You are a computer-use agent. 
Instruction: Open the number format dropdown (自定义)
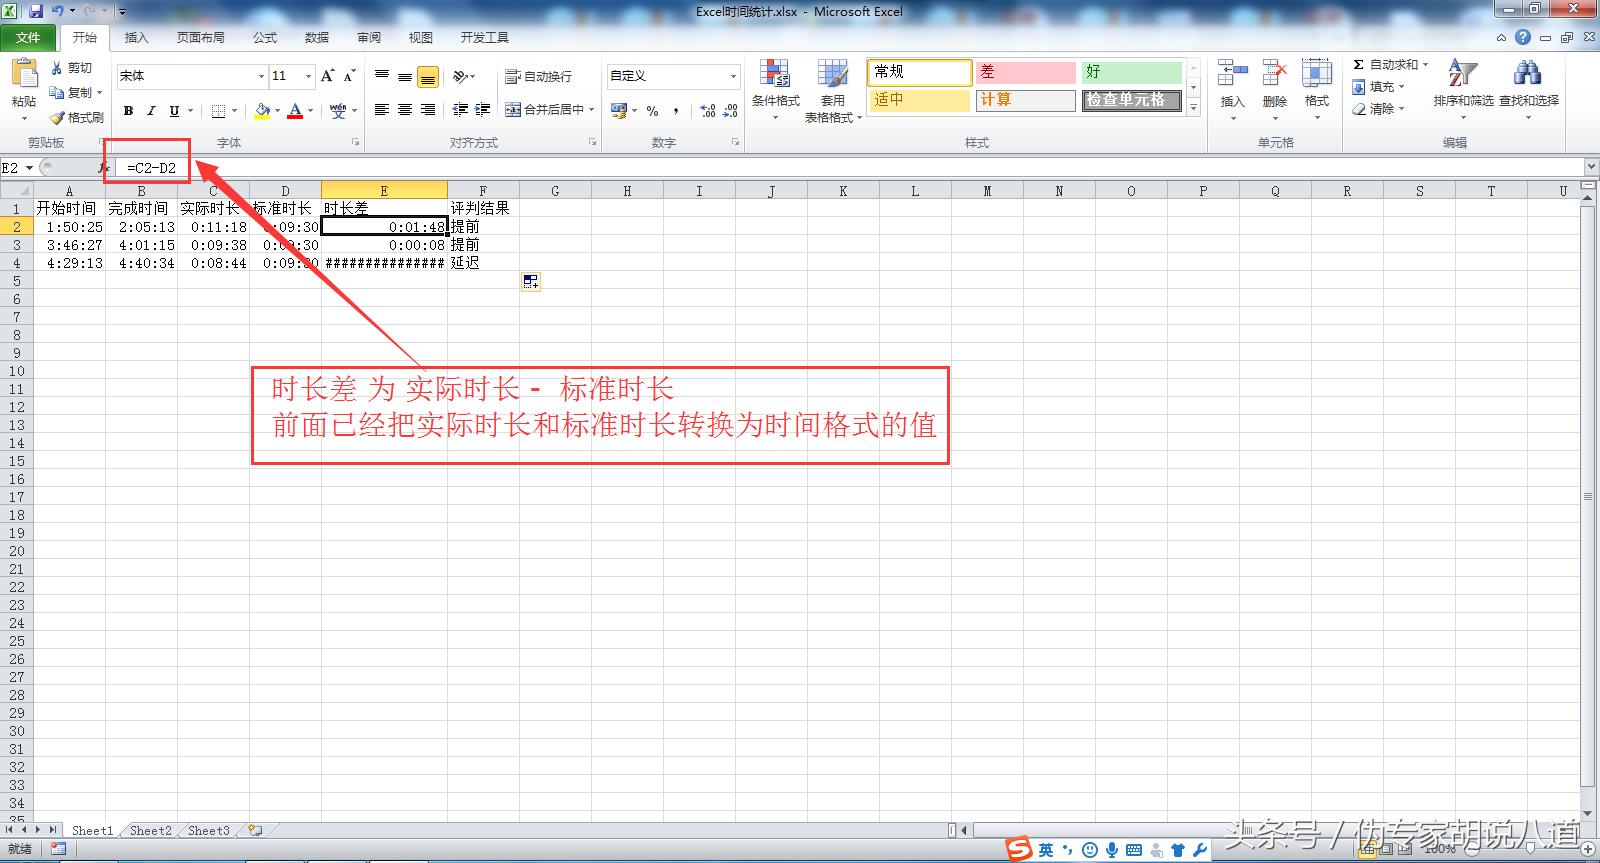[x=733, y=76]
